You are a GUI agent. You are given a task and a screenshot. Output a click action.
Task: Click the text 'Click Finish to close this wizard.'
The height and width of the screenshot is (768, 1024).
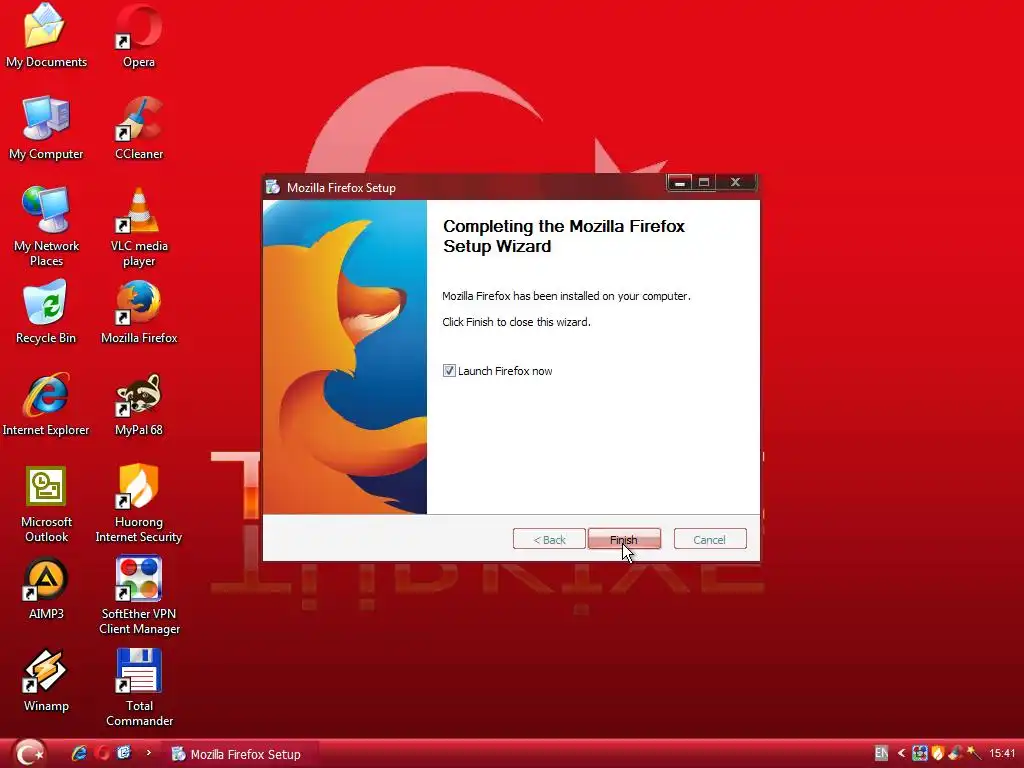point(516,322)
